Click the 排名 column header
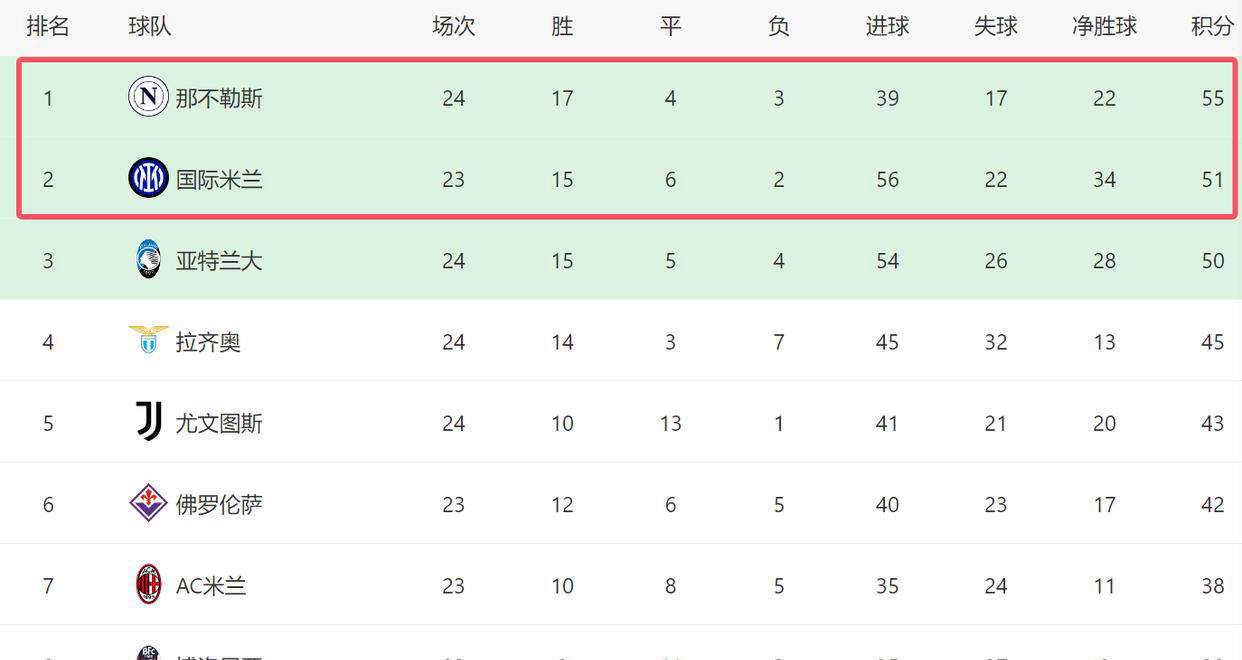The width and height of the screenshot is (1242, 660). click(x=48, y=26)
